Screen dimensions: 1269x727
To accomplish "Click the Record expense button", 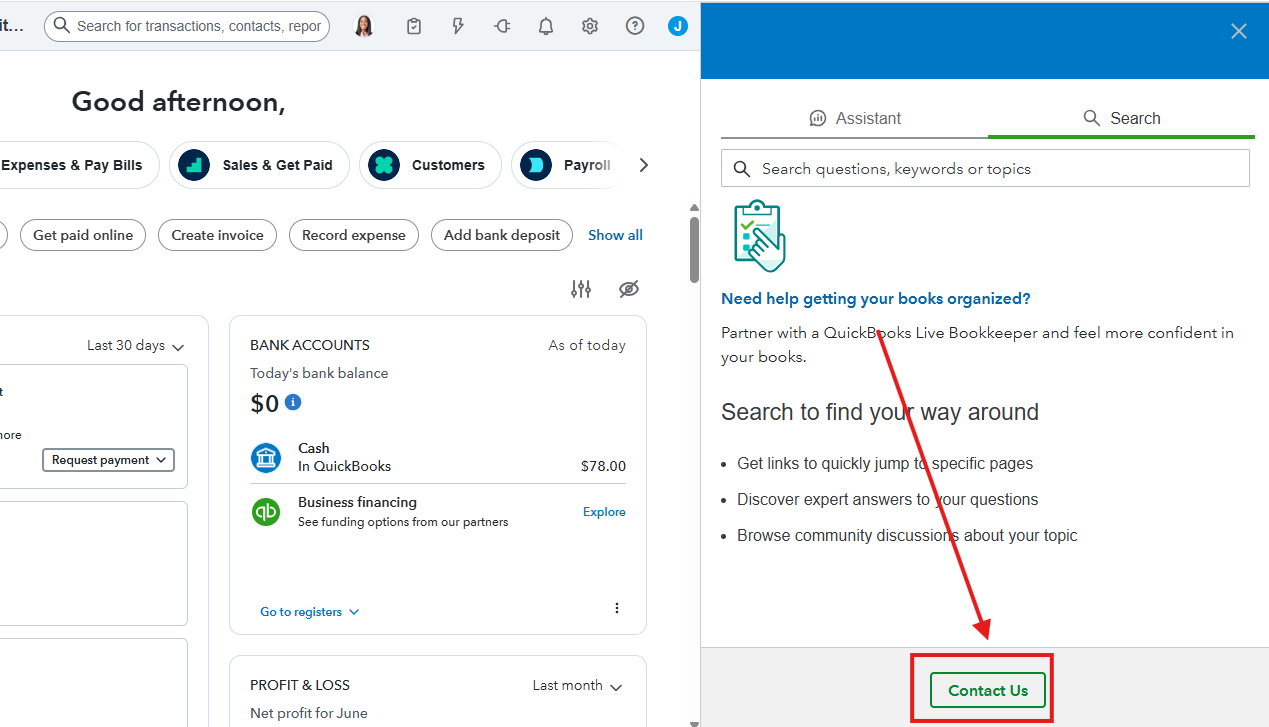I will pyautogui.click(x=354, y=235).
